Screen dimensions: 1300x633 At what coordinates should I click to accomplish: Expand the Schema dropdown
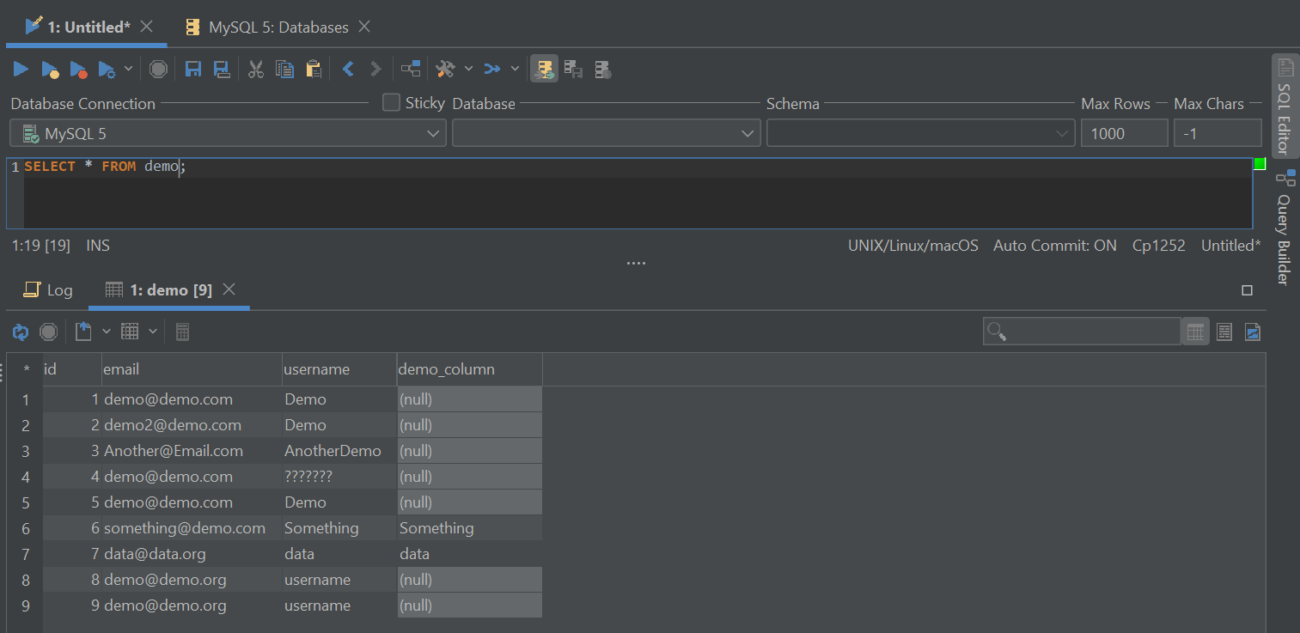click(x=1060, y=131)
